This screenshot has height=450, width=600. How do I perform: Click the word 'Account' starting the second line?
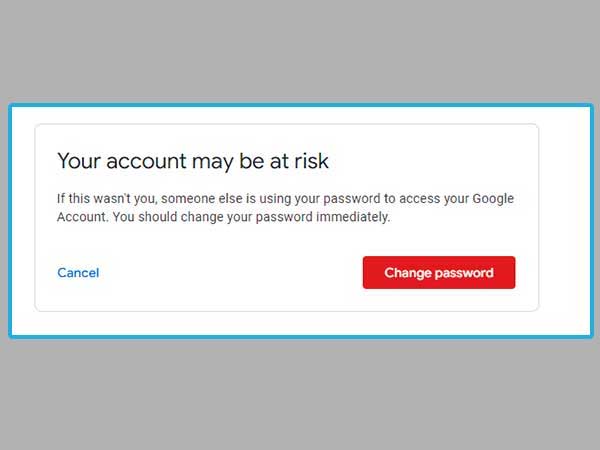[81, 217]
